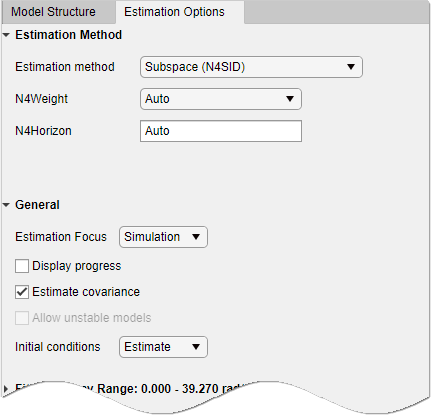Click the Estimation Method section heading
433x418 pixels.
69,35
